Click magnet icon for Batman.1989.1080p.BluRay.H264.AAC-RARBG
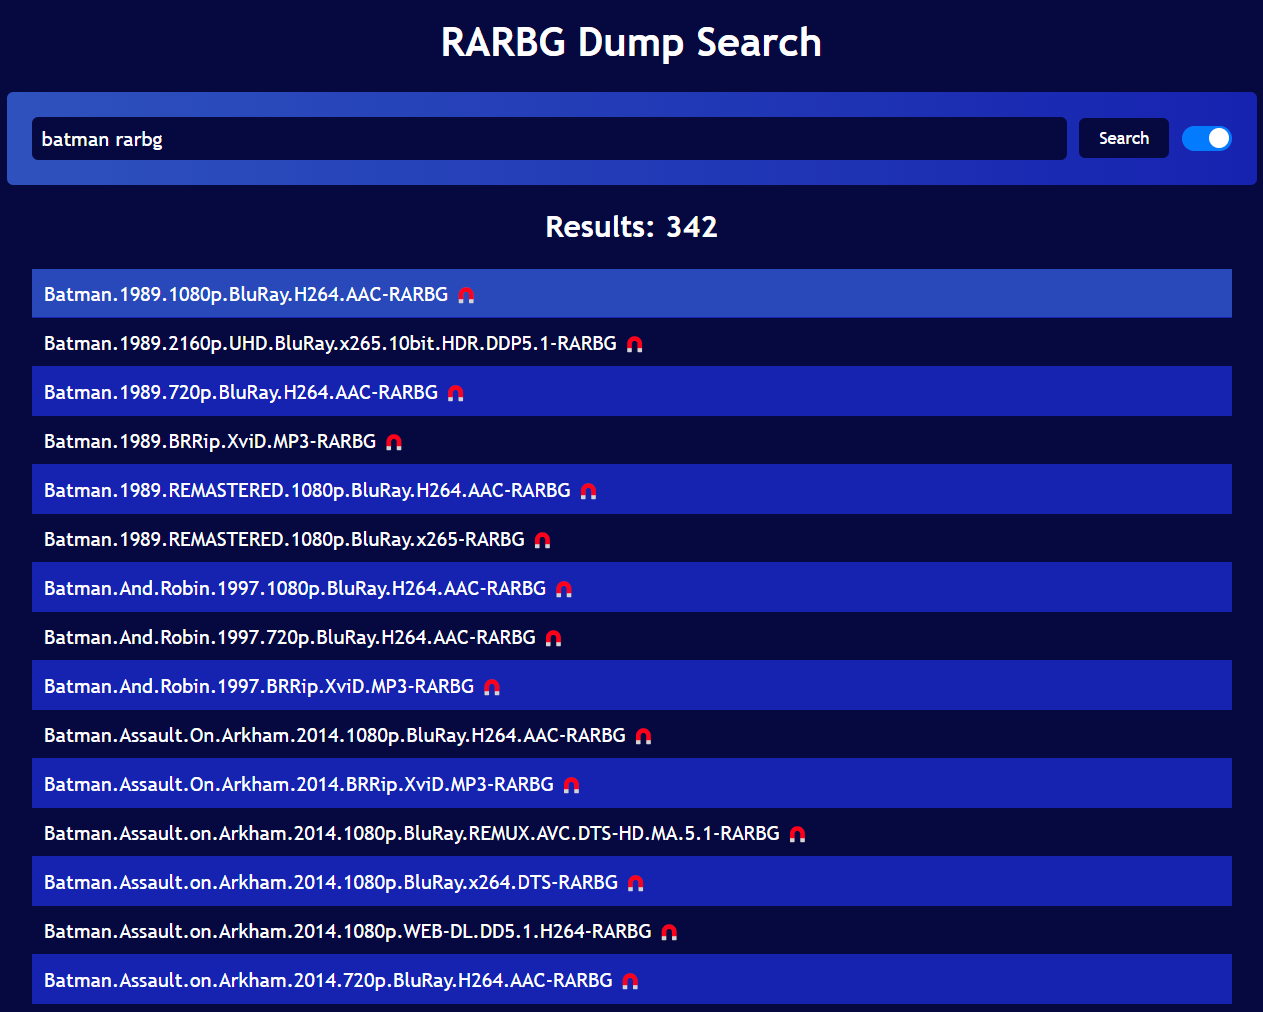 coord(466,295)
